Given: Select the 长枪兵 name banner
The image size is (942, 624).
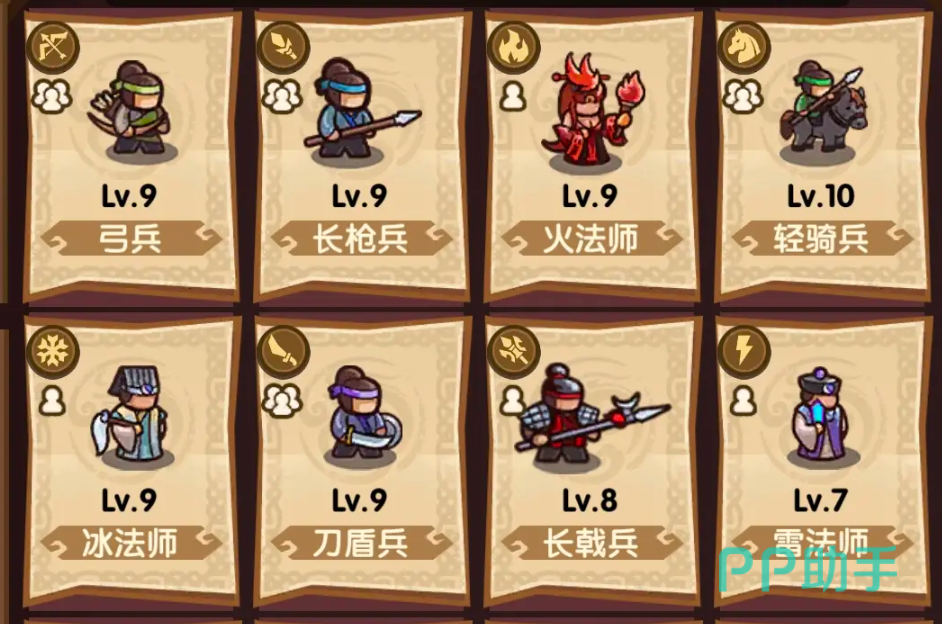Looking at the screenshot, I should click(x=360, y=238).
